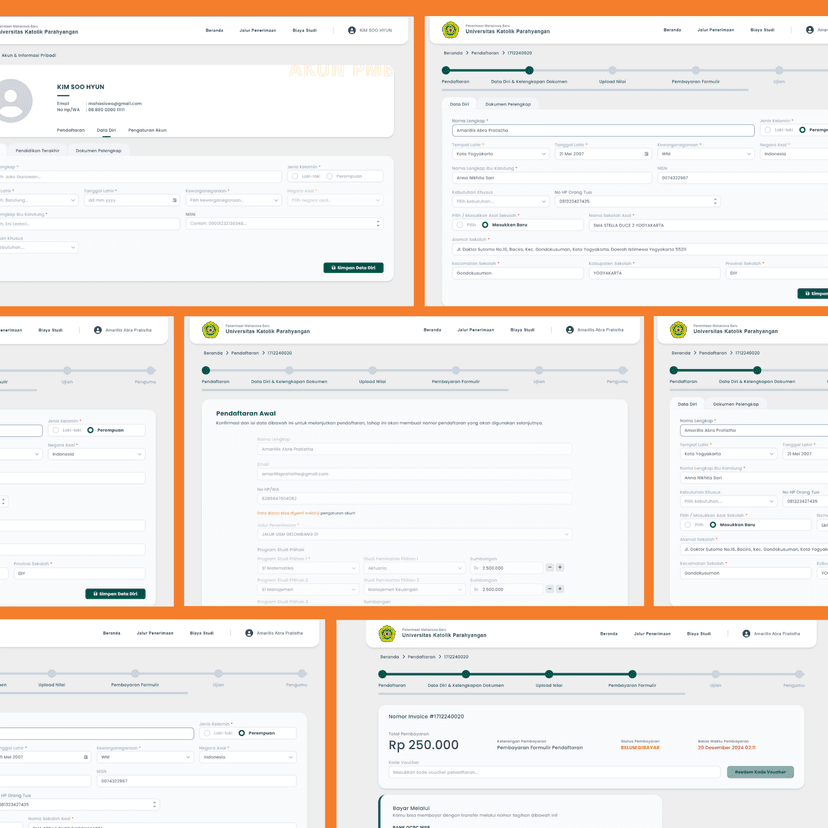Open Biaya Studi in the Pendaftaran Awal screen nav
The height and width of the screenshot is (828, 828).
(522, 330)
